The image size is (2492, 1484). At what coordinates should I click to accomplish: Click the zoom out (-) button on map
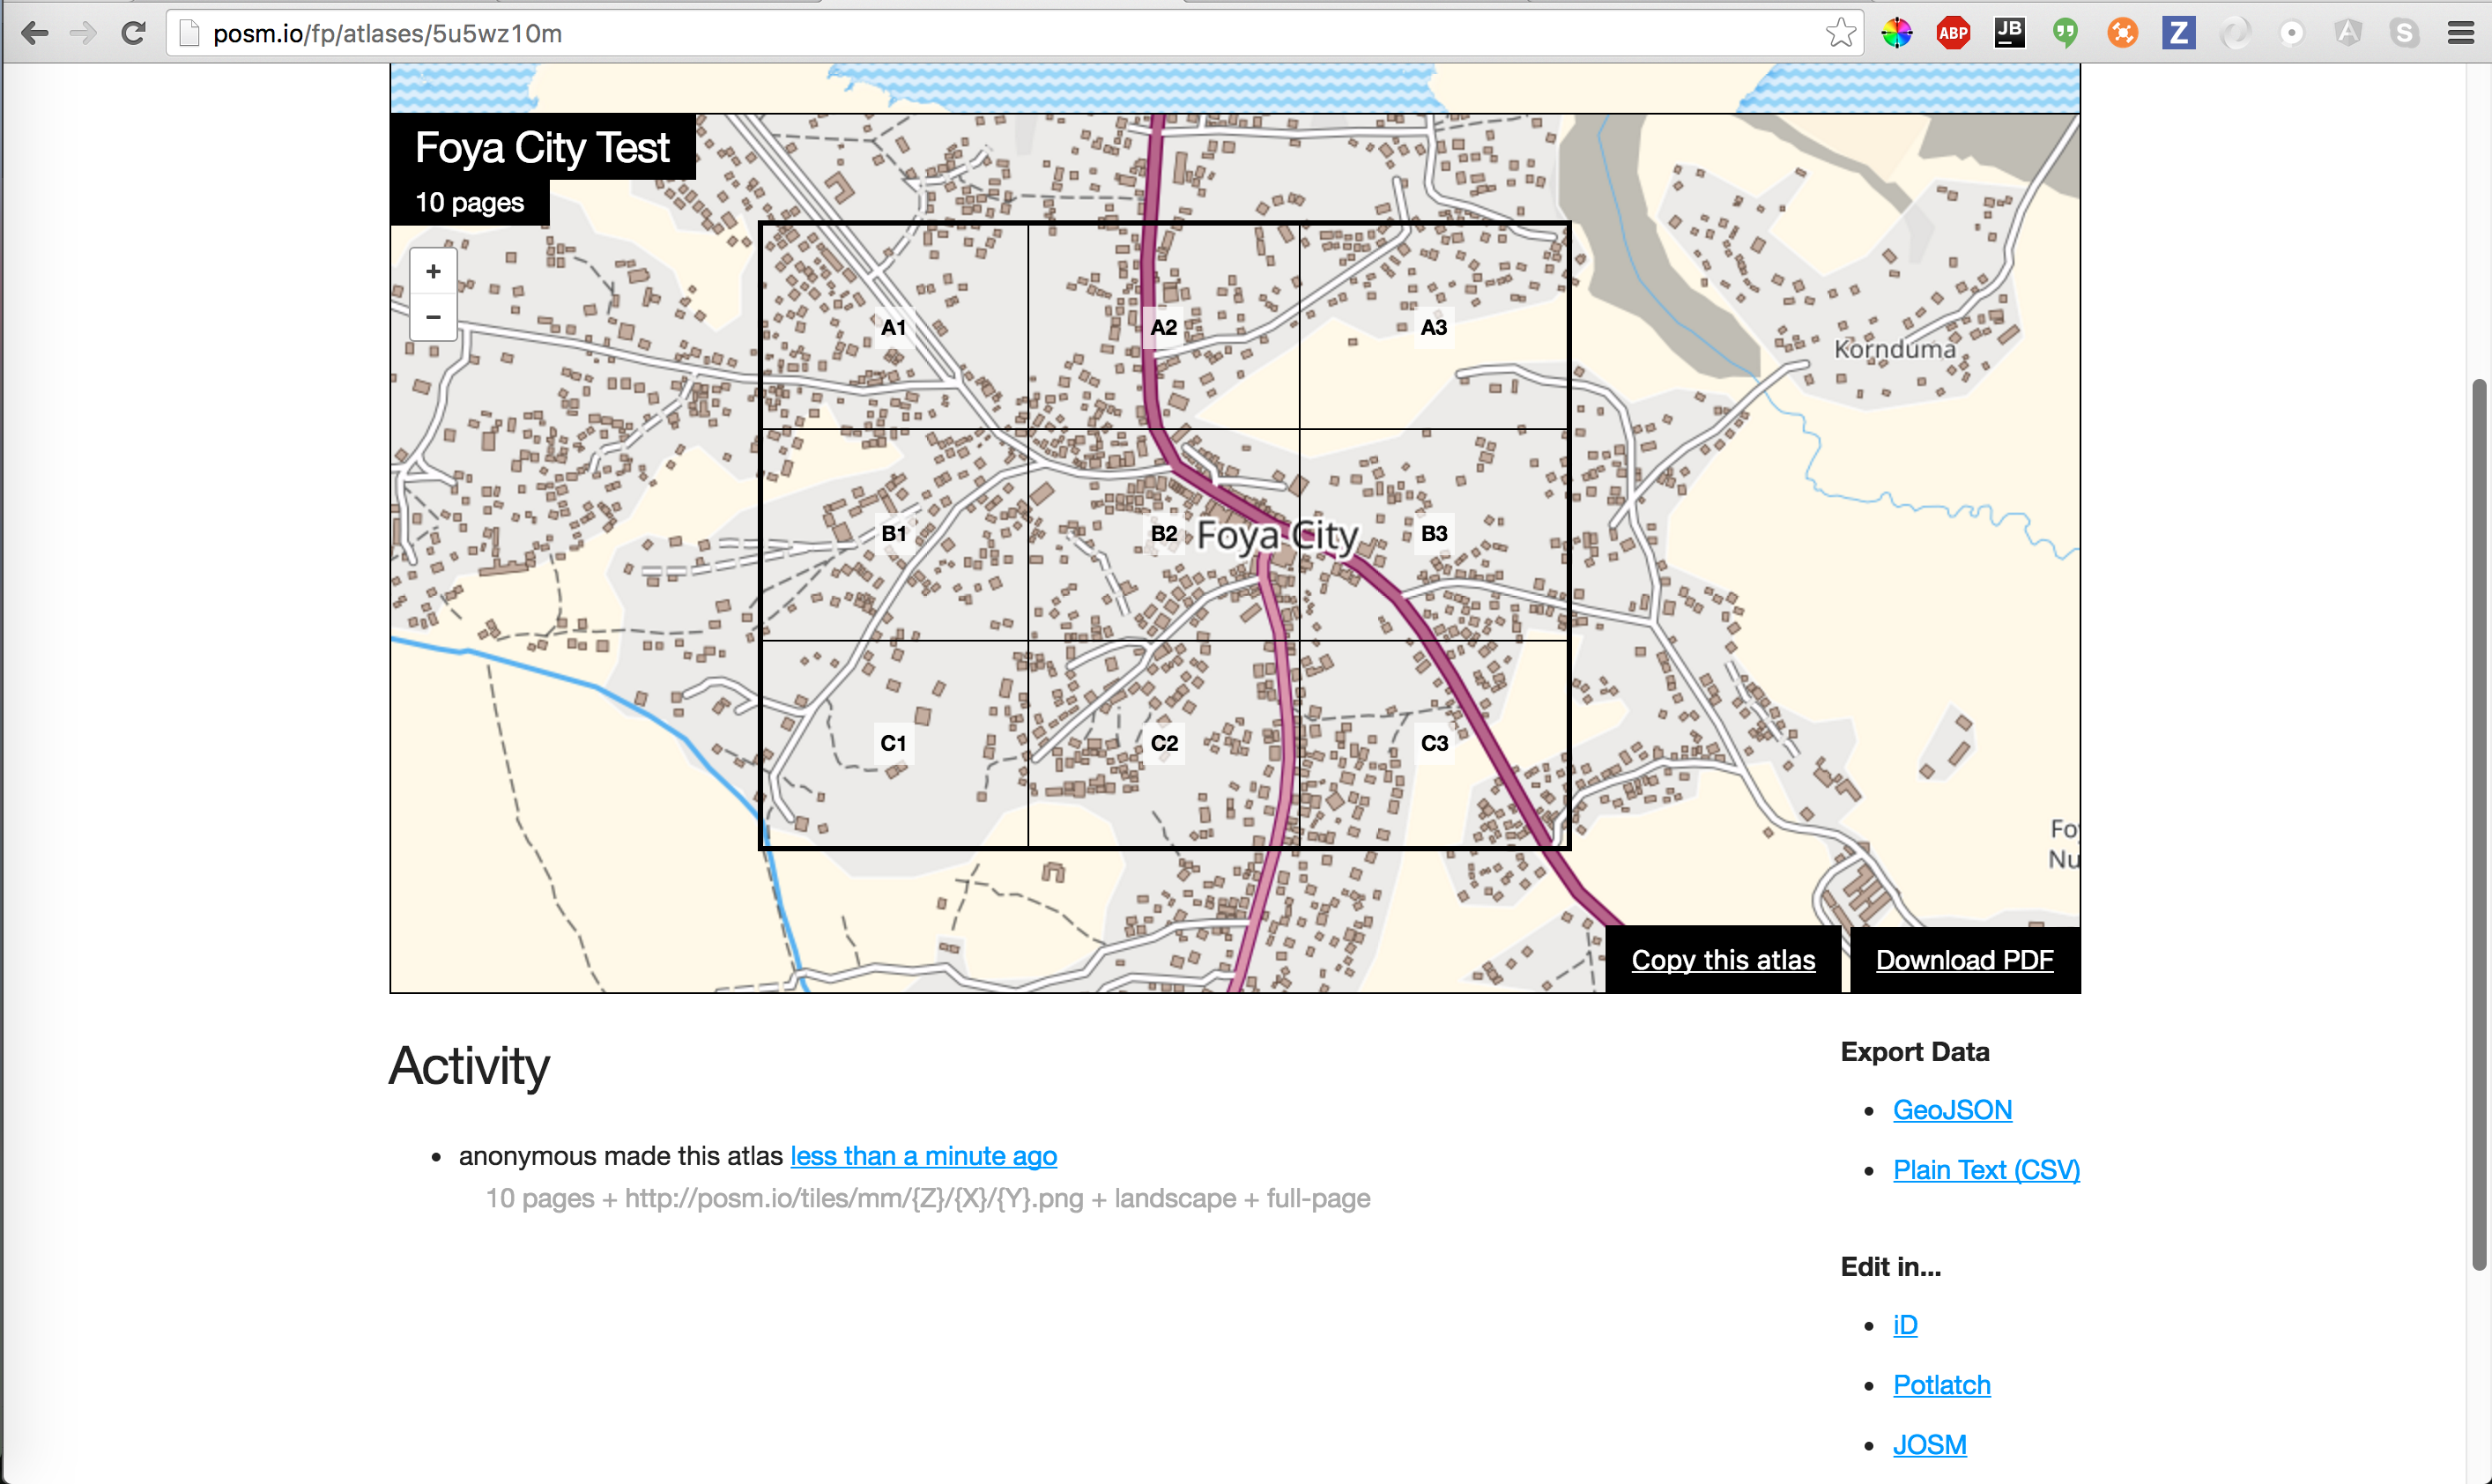pos(433,320)
